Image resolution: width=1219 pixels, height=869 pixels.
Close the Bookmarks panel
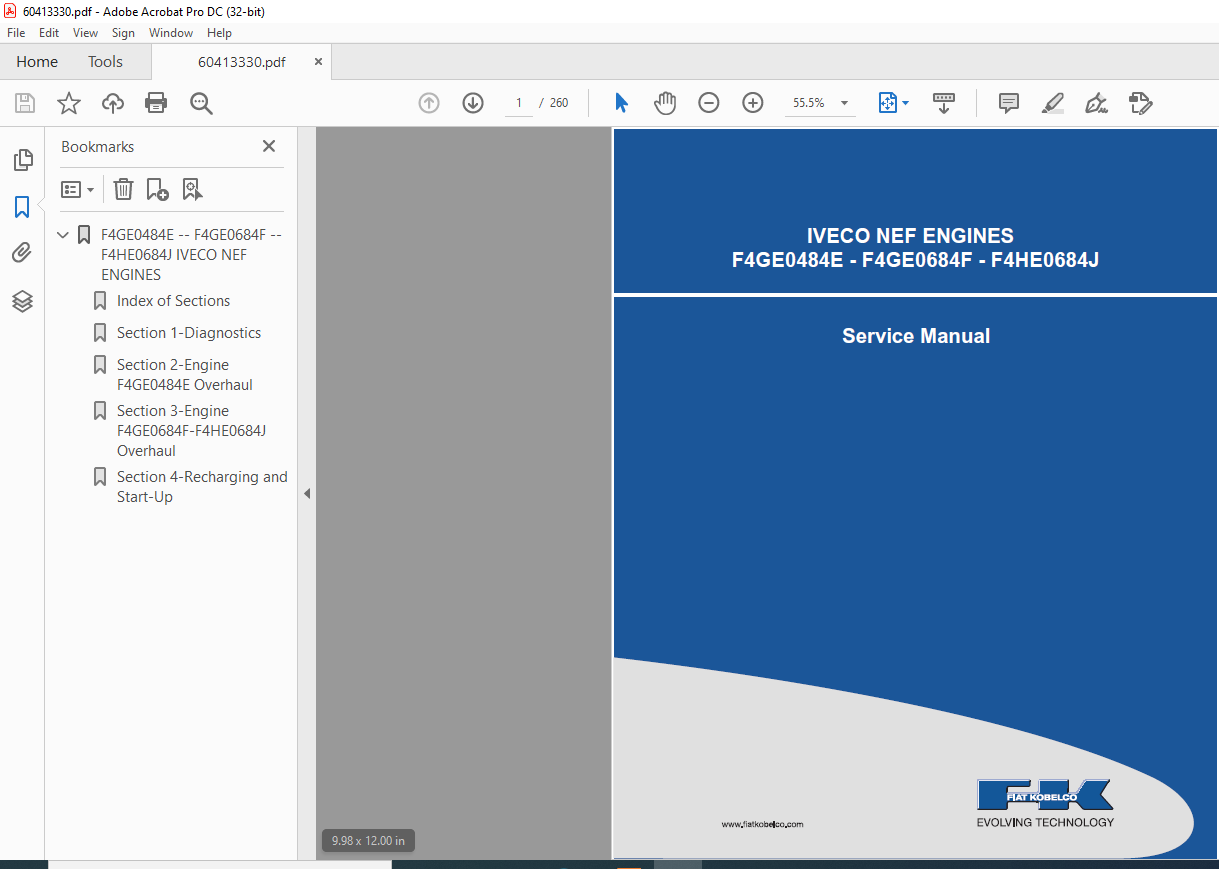point(269,146)
